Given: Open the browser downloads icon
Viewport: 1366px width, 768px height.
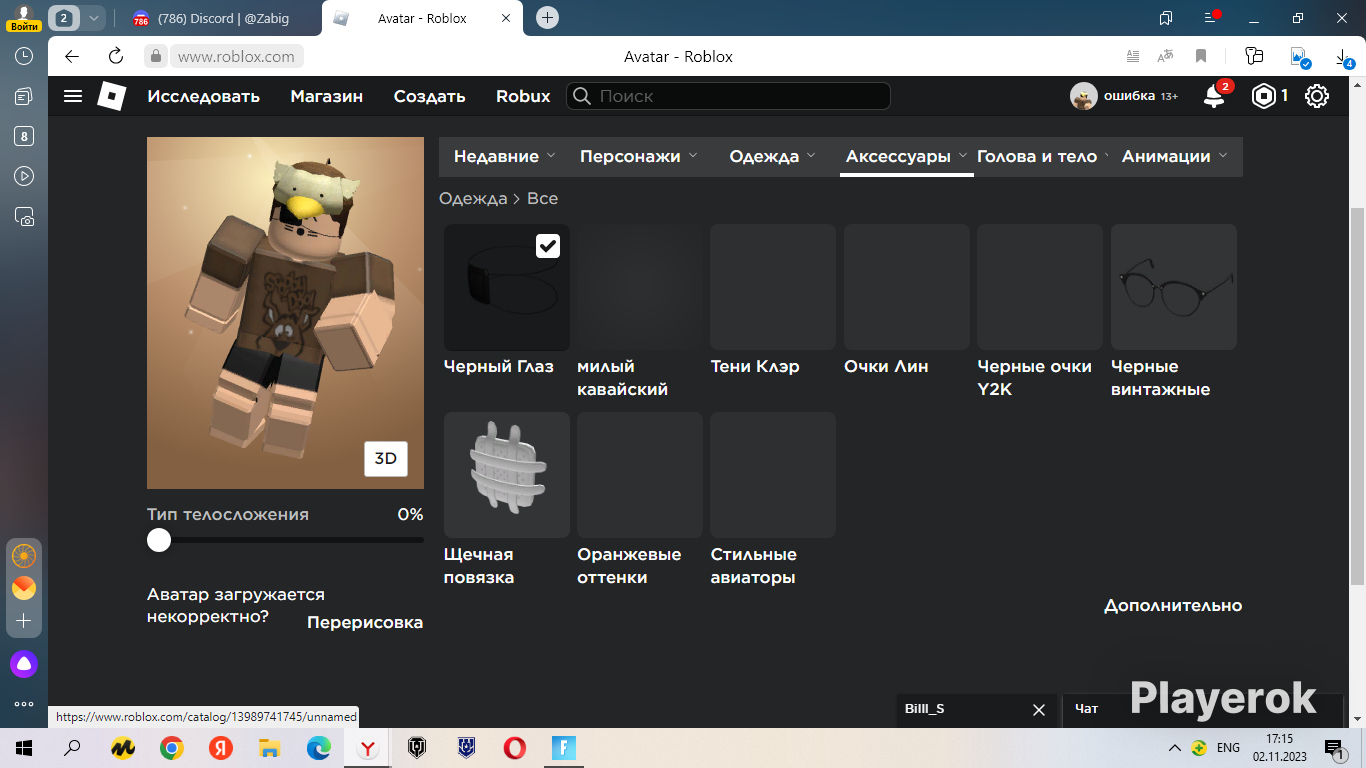Looking at the screenshot, I should 1344,58.
